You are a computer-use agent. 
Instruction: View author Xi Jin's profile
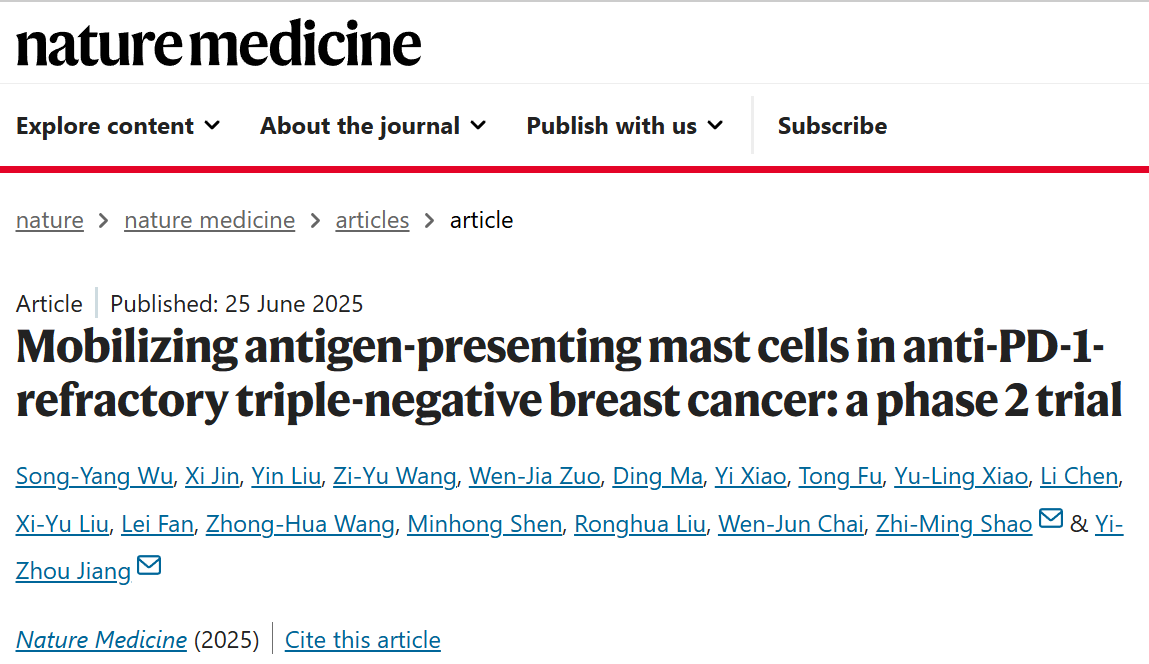point(212,476)
